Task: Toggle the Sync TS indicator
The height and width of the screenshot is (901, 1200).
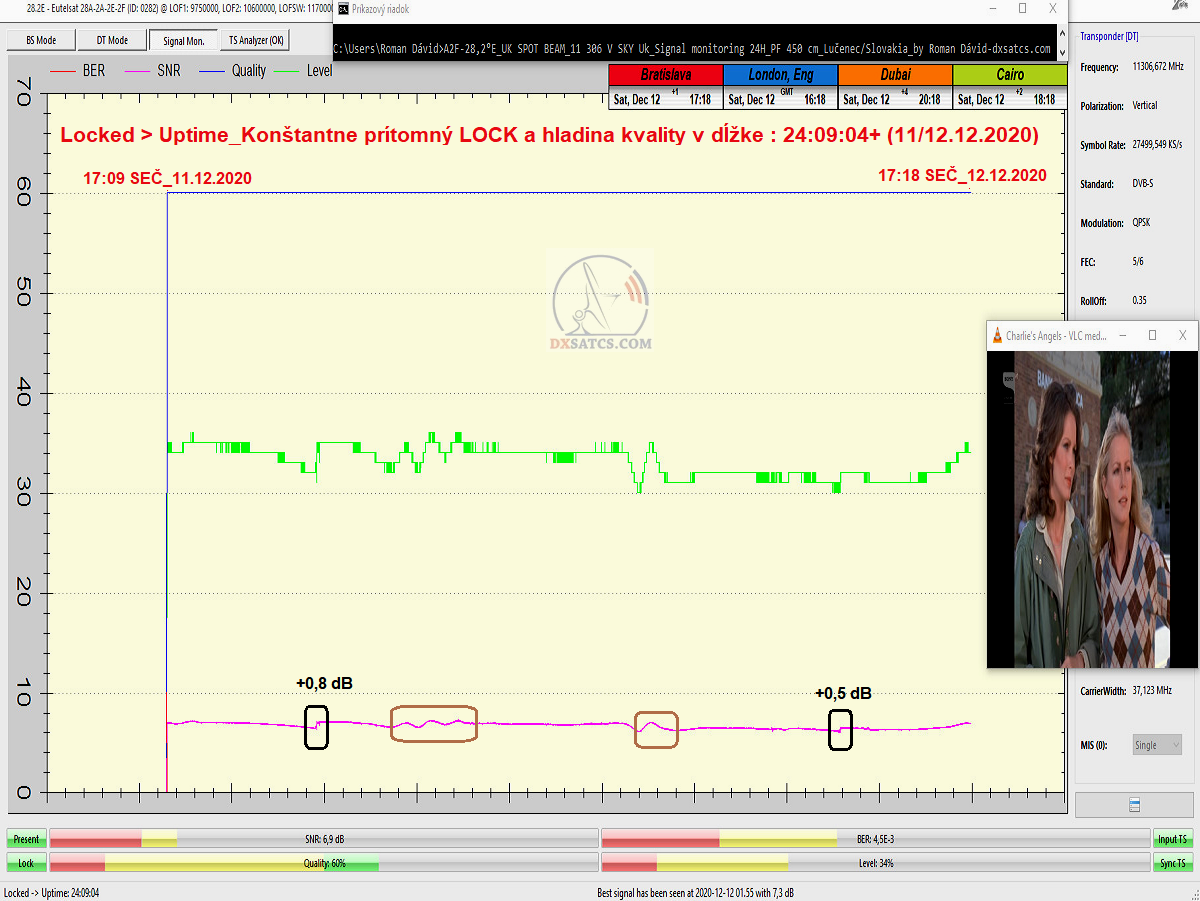Action: point(1172,862)
